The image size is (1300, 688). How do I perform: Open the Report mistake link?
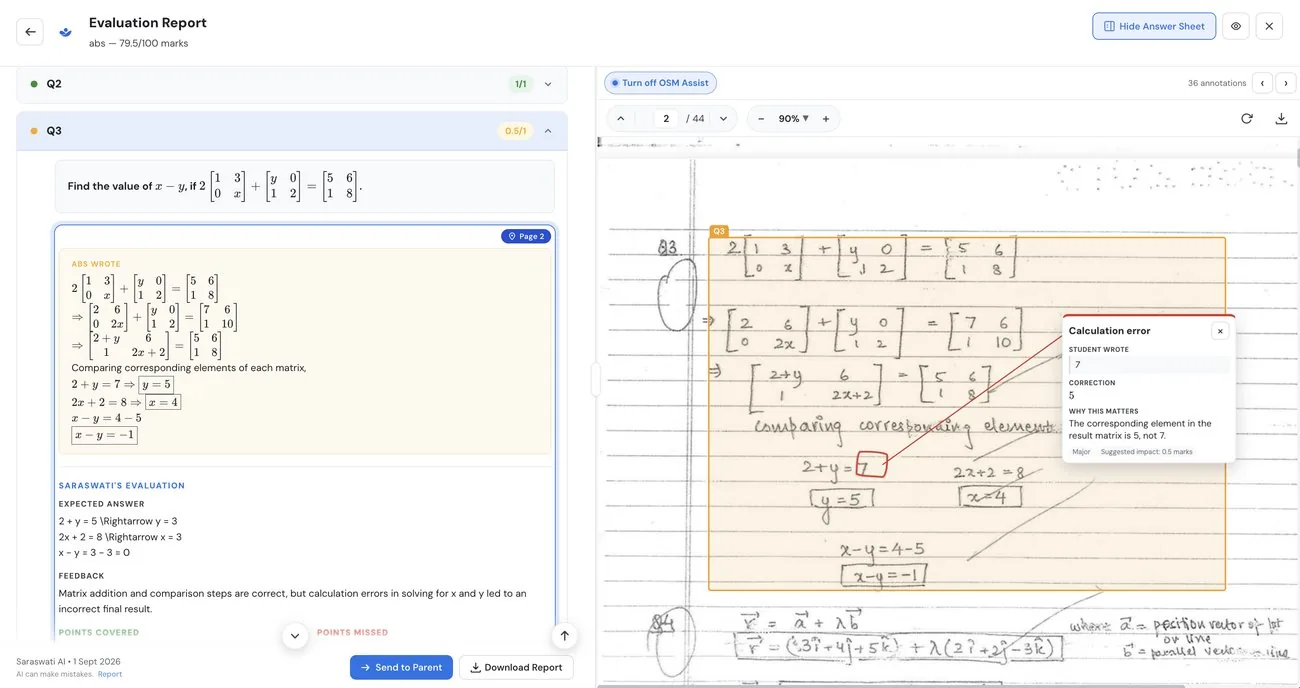110,674
